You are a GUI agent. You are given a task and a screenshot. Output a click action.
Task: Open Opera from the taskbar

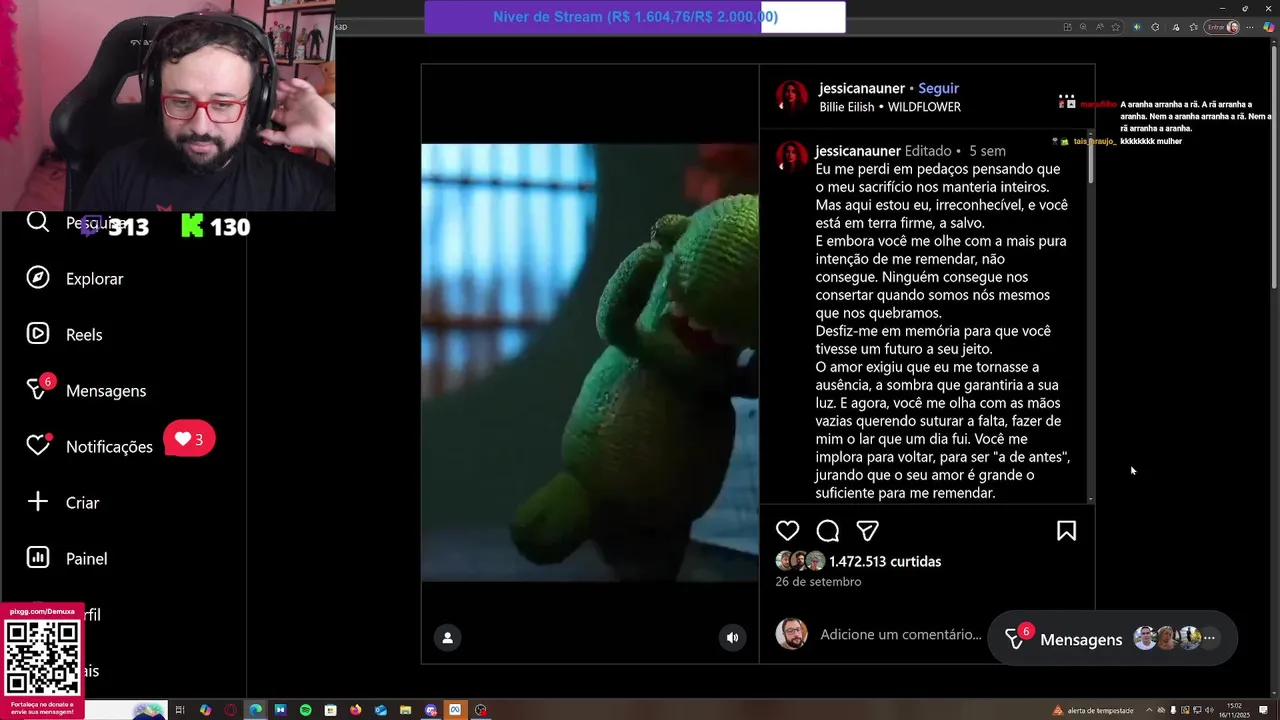tap(231, 710)
